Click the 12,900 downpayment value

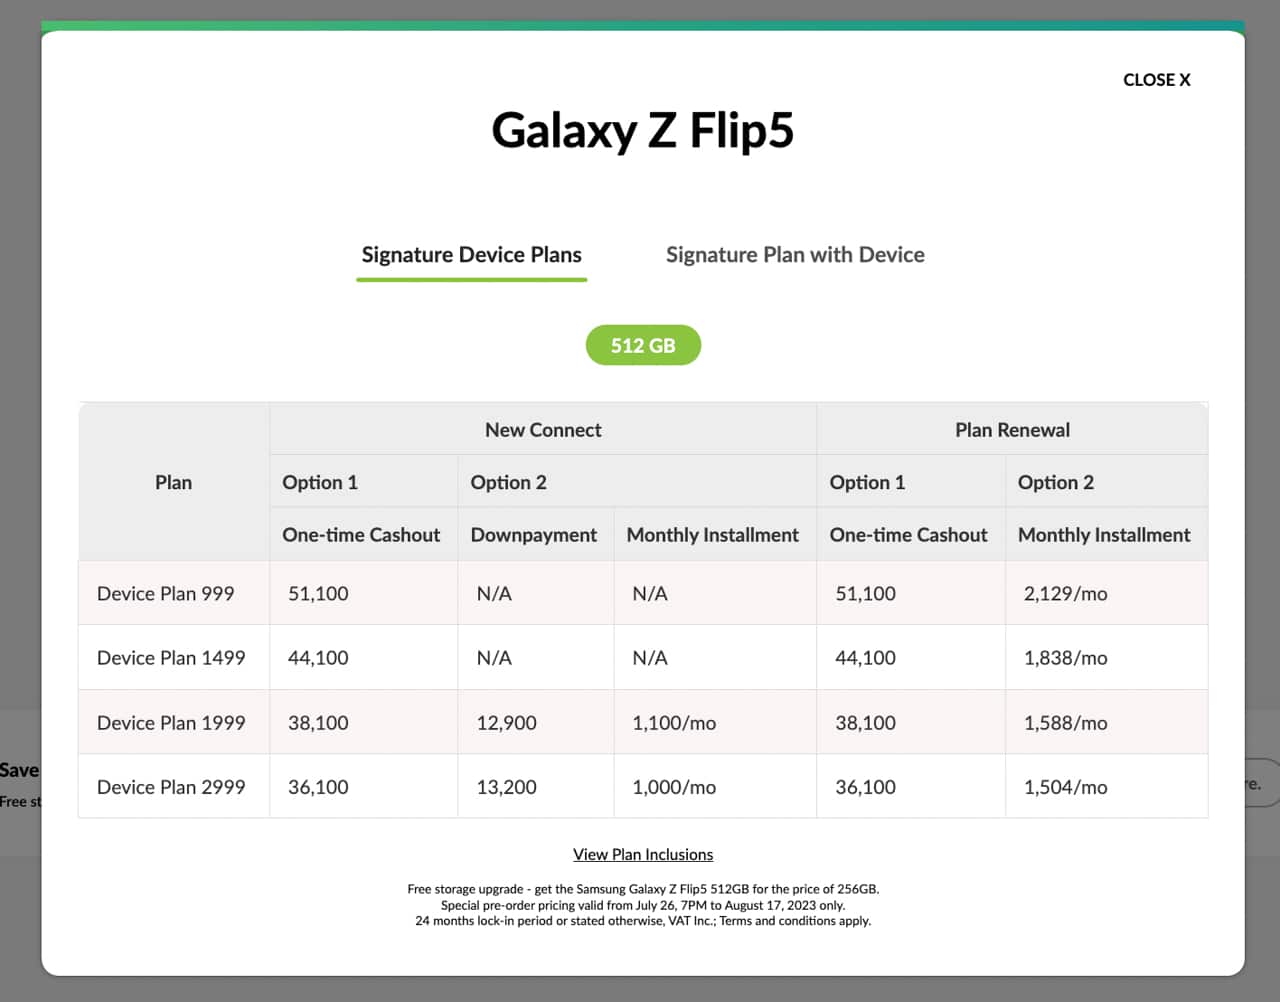tap(506, 722)
